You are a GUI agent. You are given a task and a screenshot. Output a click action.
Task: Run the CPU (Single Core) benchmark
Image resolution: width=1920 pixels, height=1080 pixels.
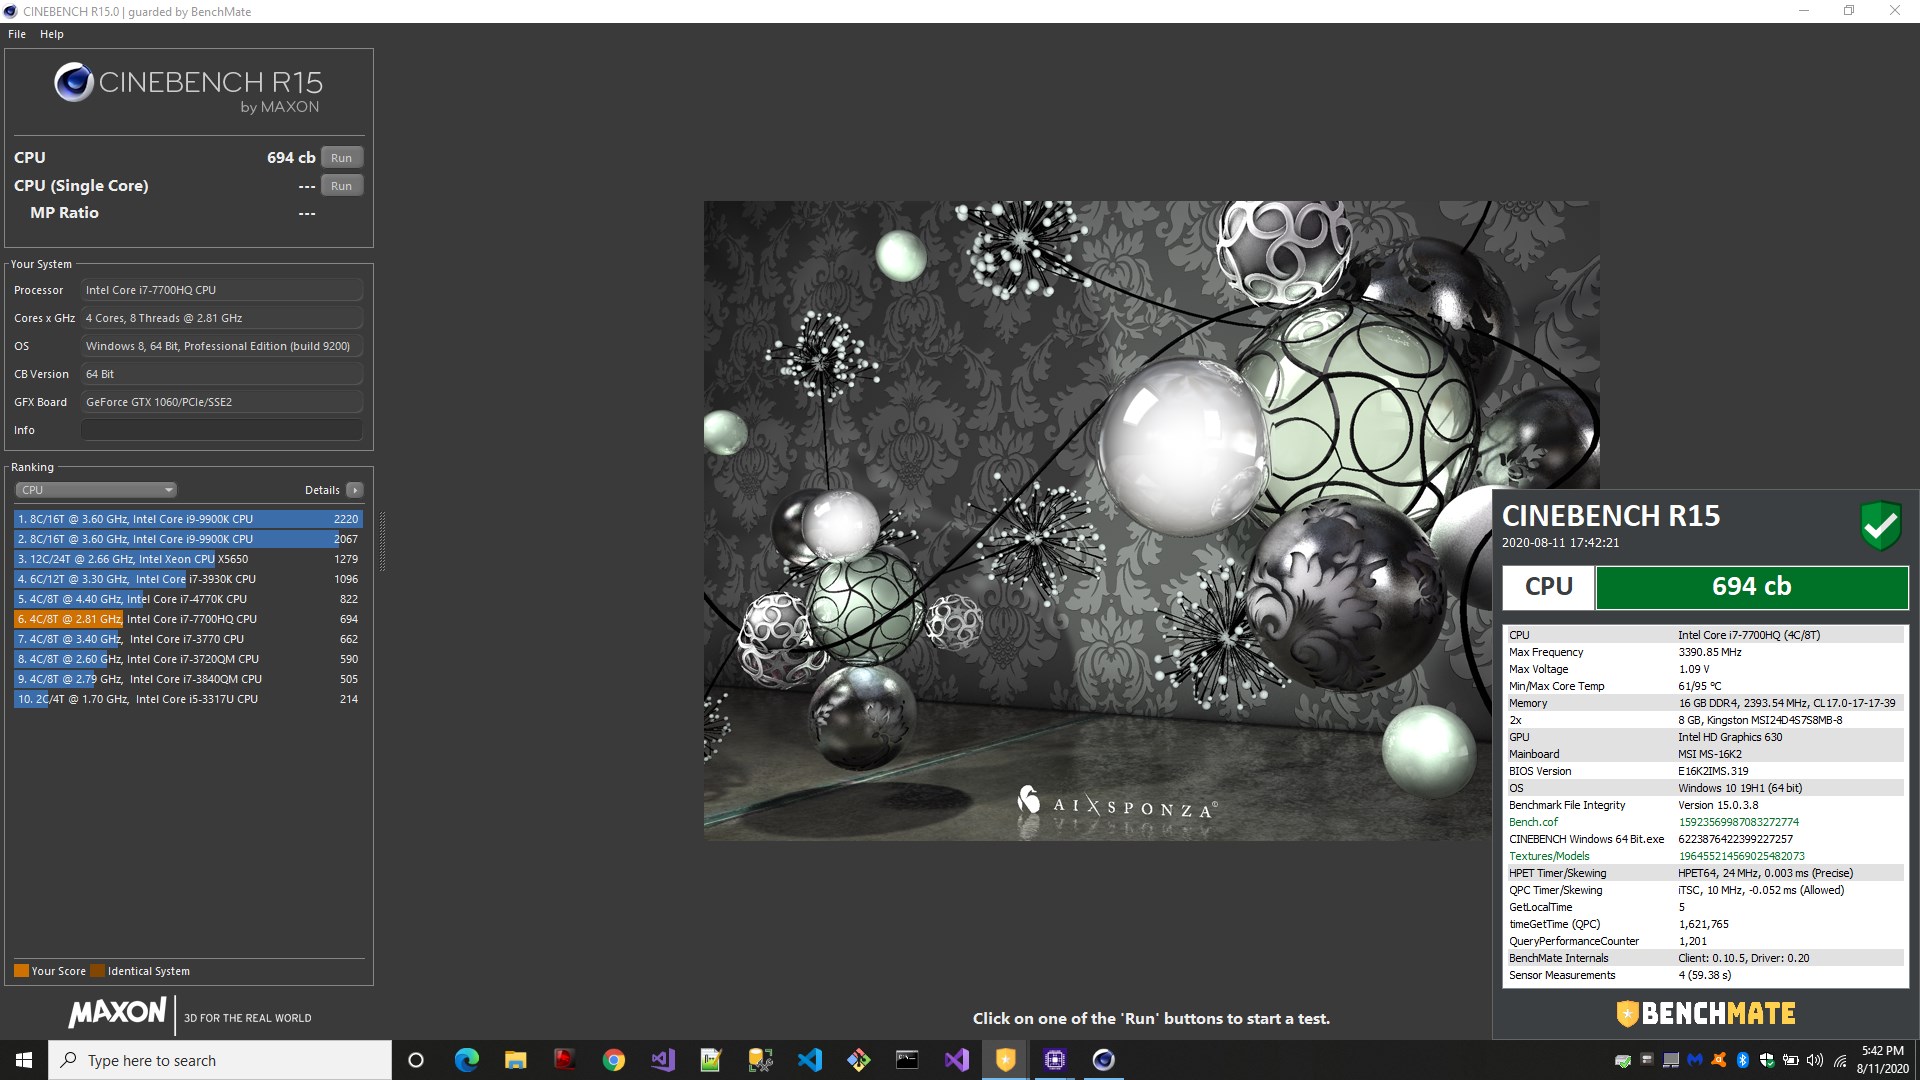point(342,186)
